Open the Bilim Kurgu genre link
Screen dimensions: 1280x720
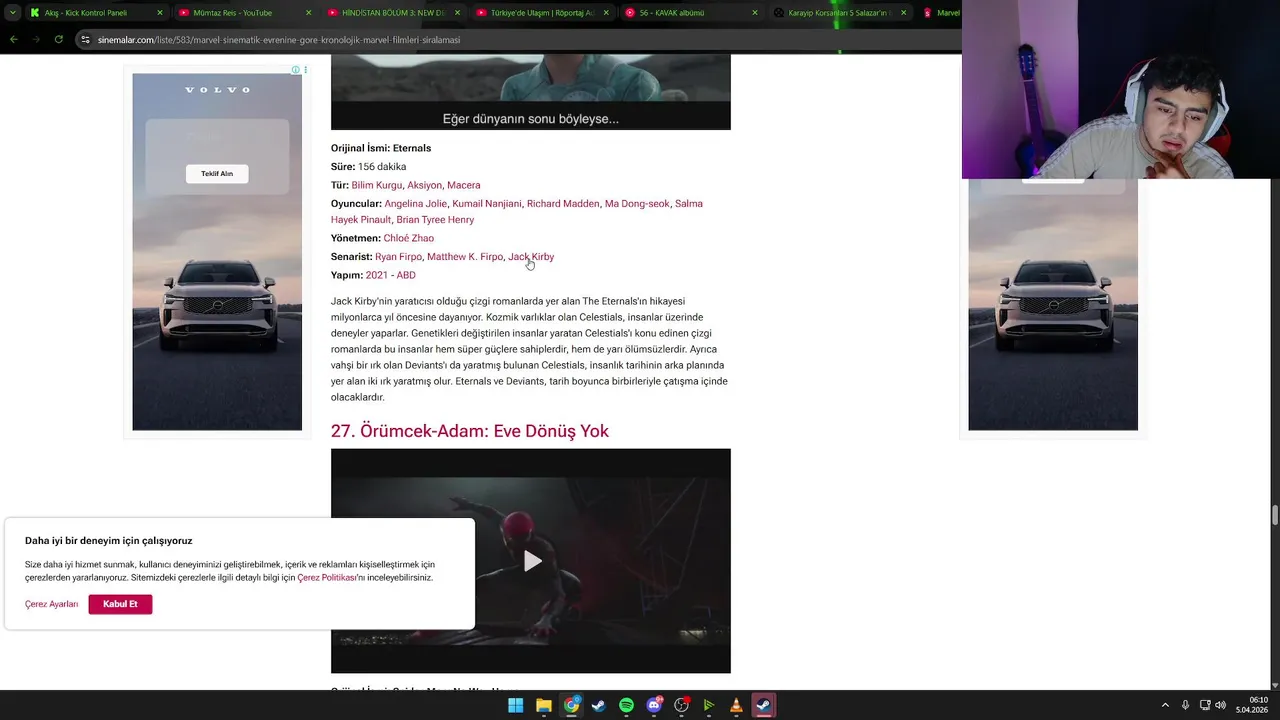pyautogui.click(x=377, y=185)
